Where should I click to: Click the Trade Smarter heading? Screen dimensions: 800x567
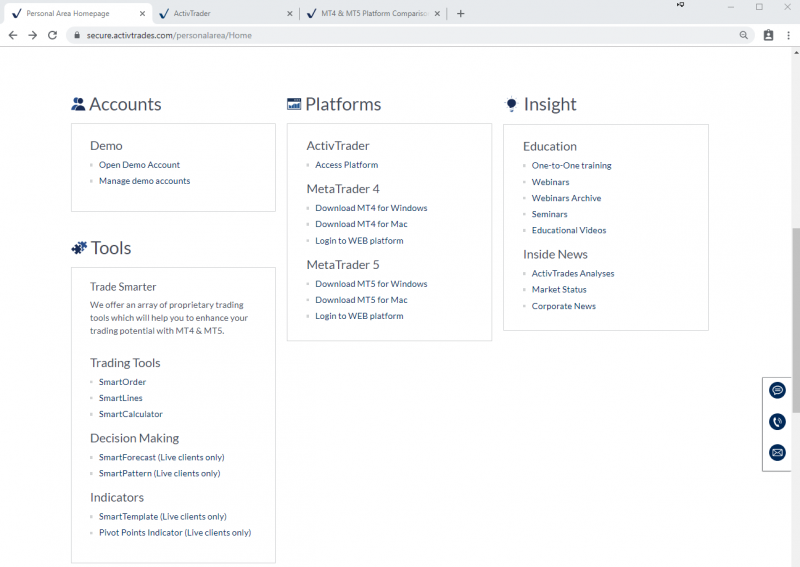[123, 287]
